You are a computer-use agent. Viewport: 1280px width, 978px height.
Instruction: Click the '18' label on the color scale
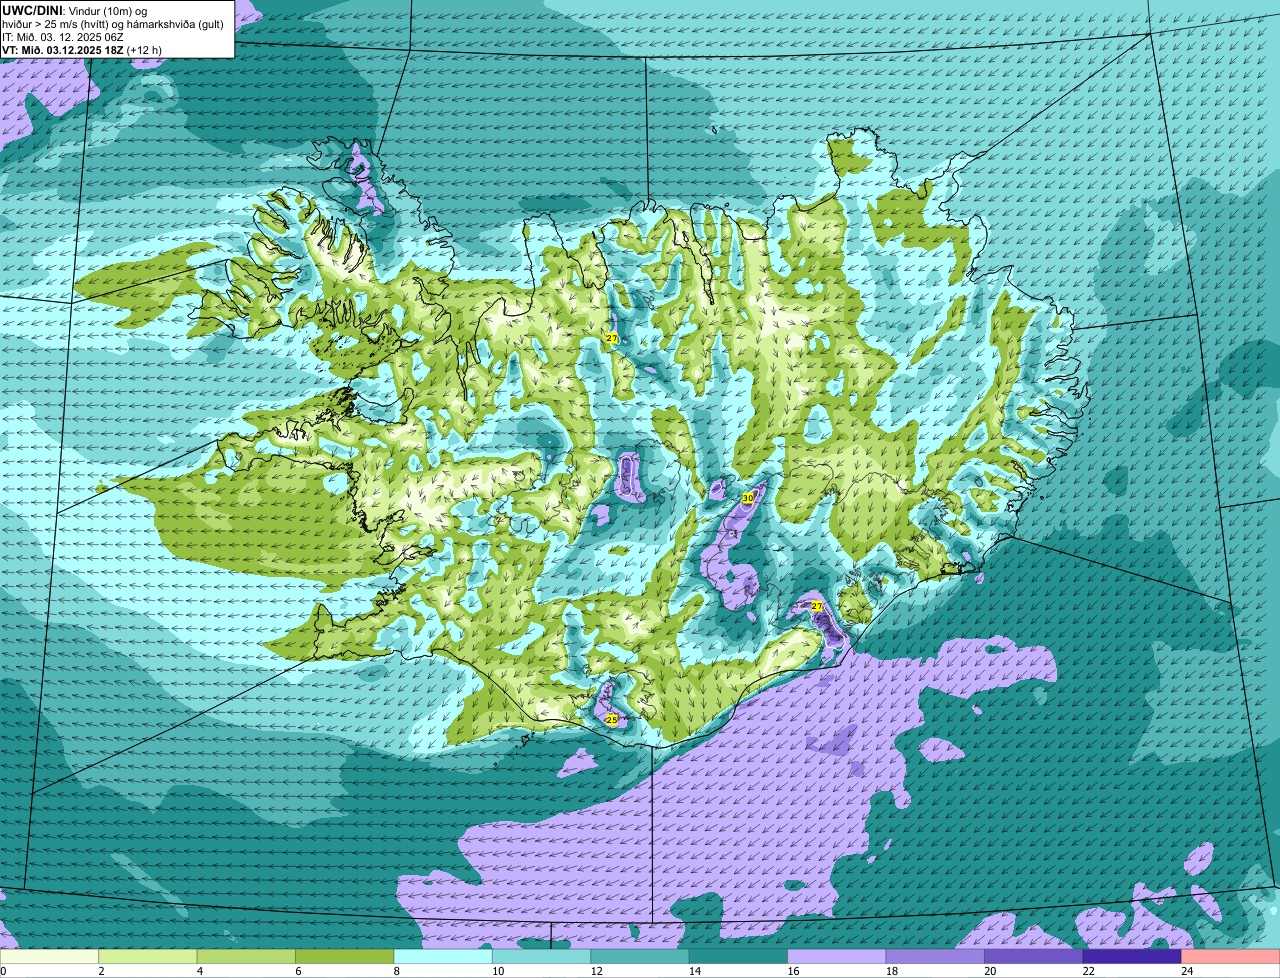[x=892, y=971]
